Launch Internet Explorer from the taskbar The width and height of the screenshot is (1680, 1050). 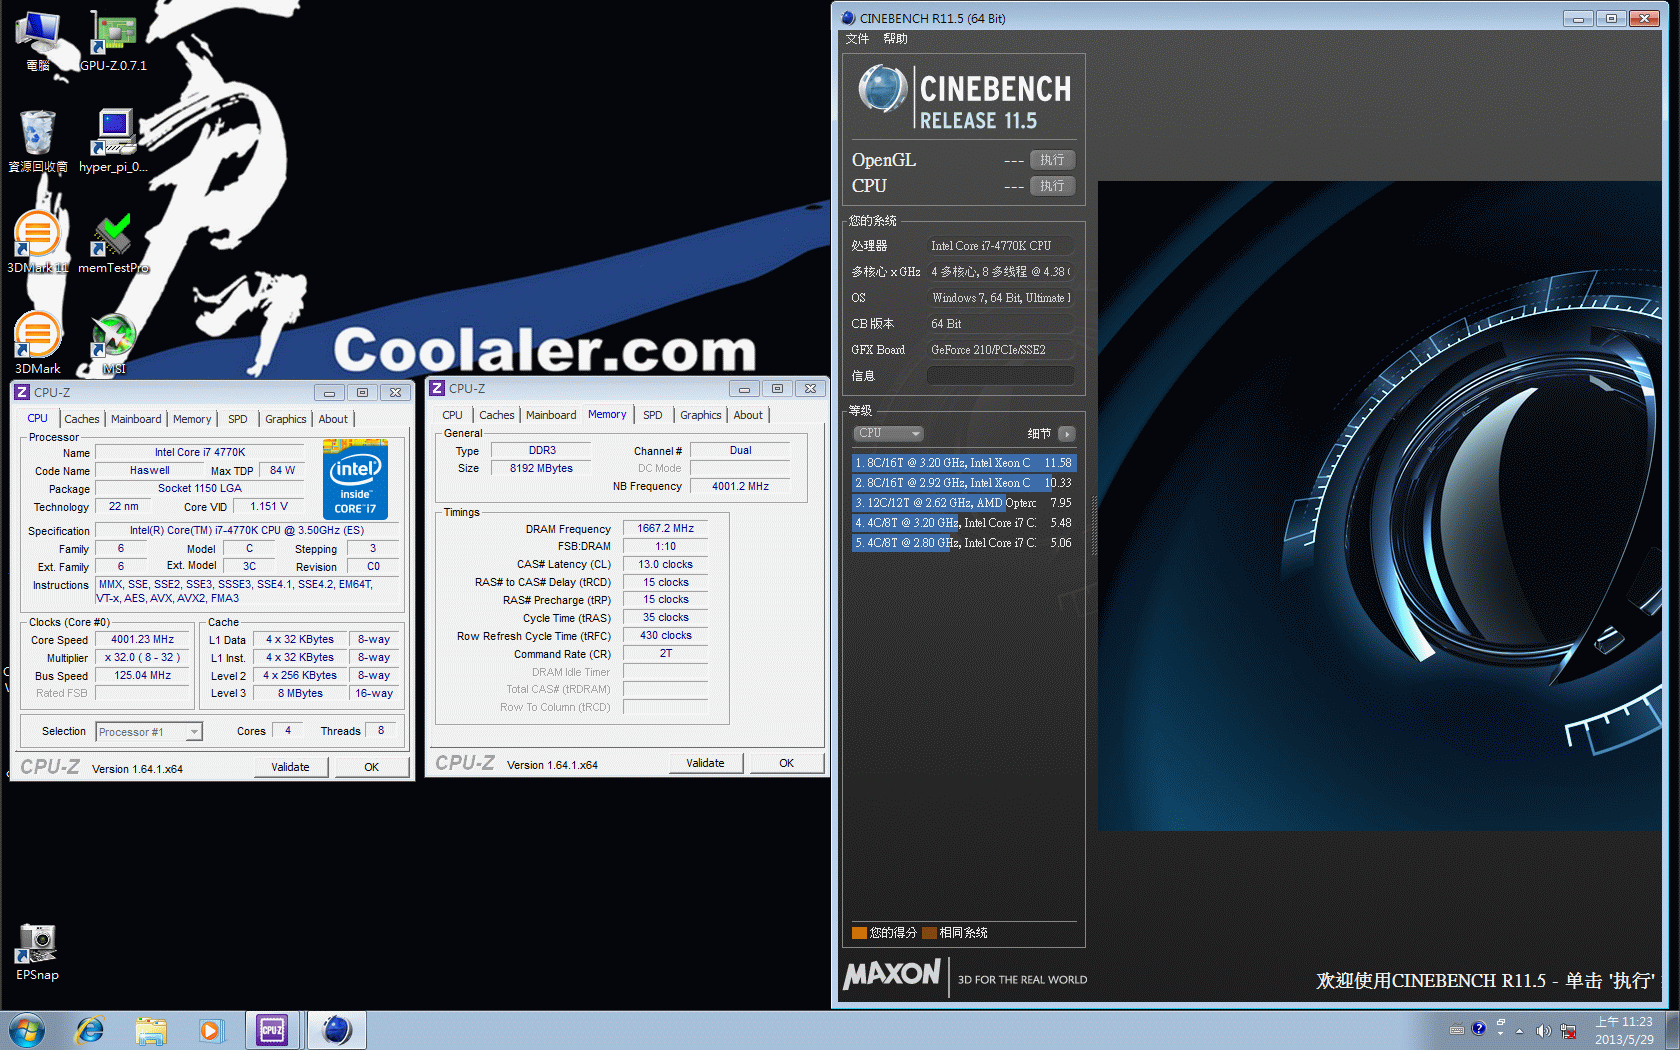click(x=90, y=1030)
